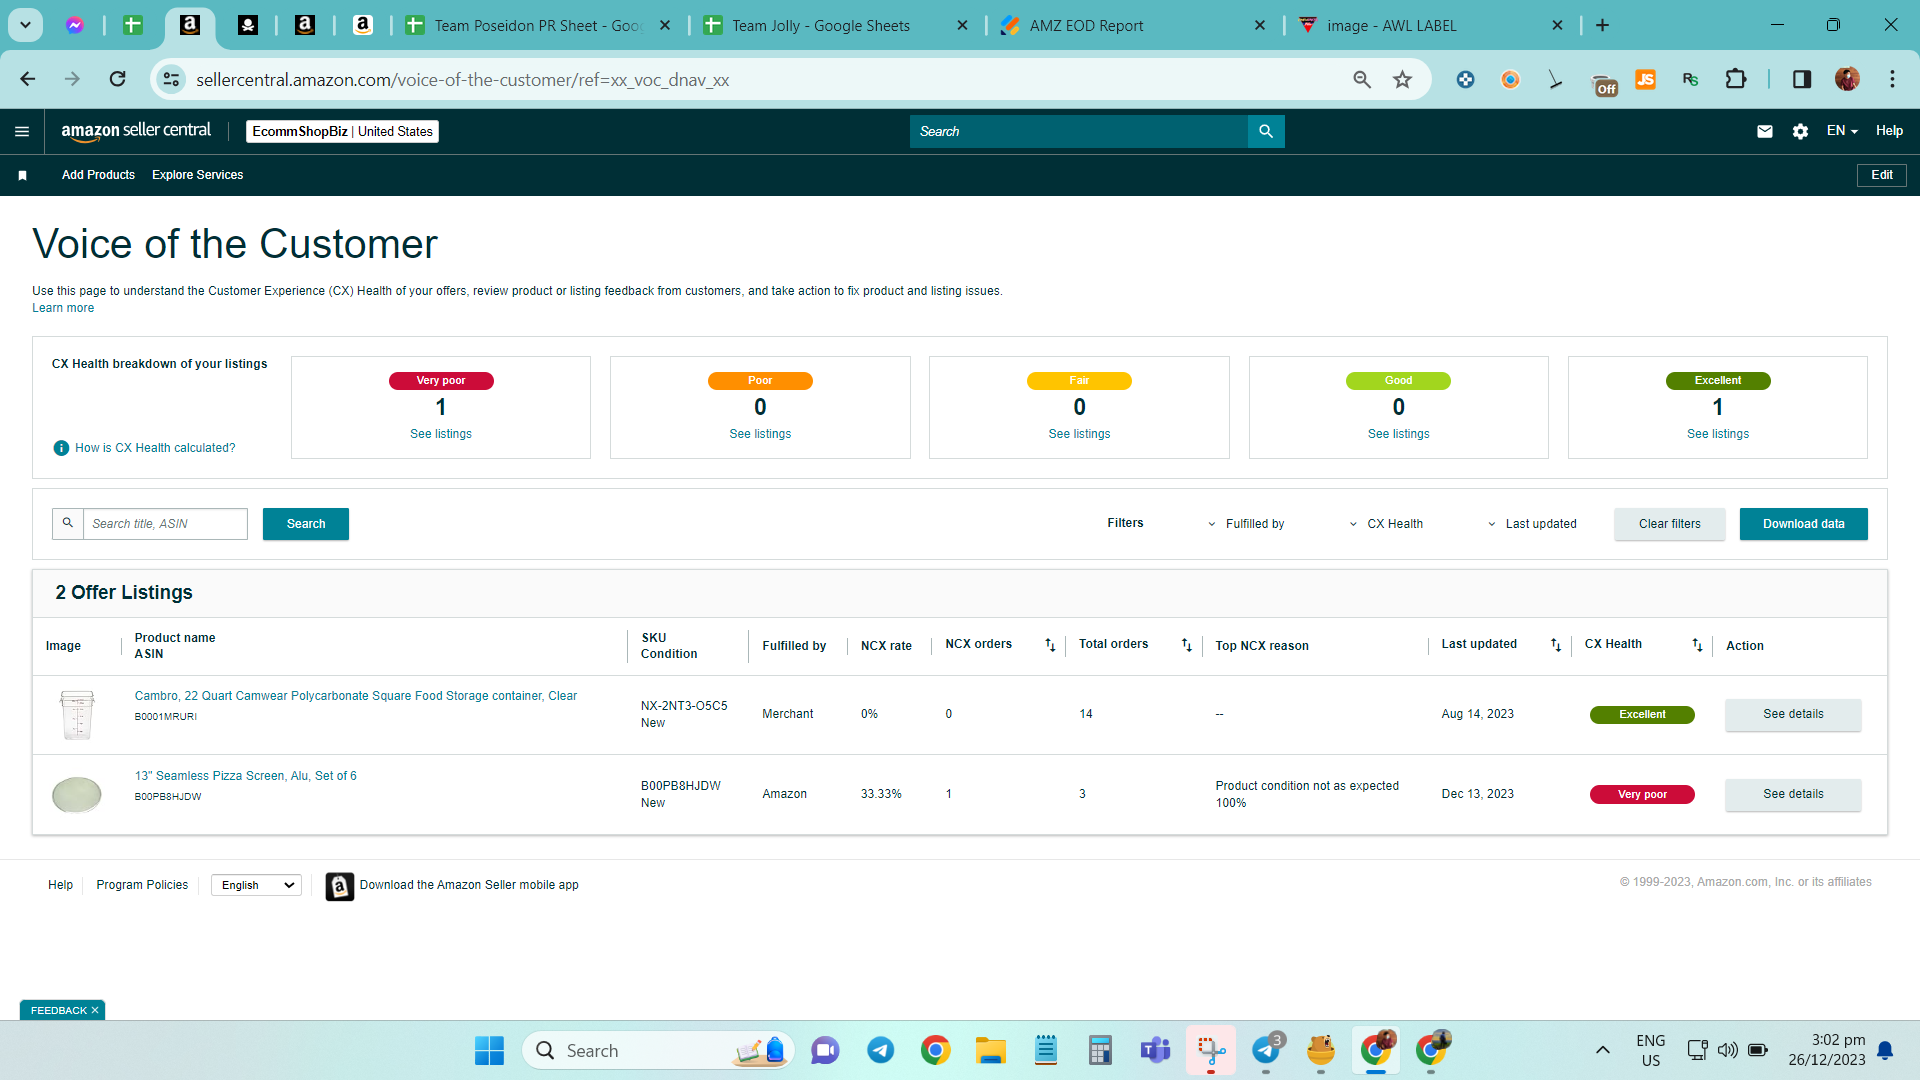Open the Learn more link
The image size is (1920, 1080).
tap(63, 308)
